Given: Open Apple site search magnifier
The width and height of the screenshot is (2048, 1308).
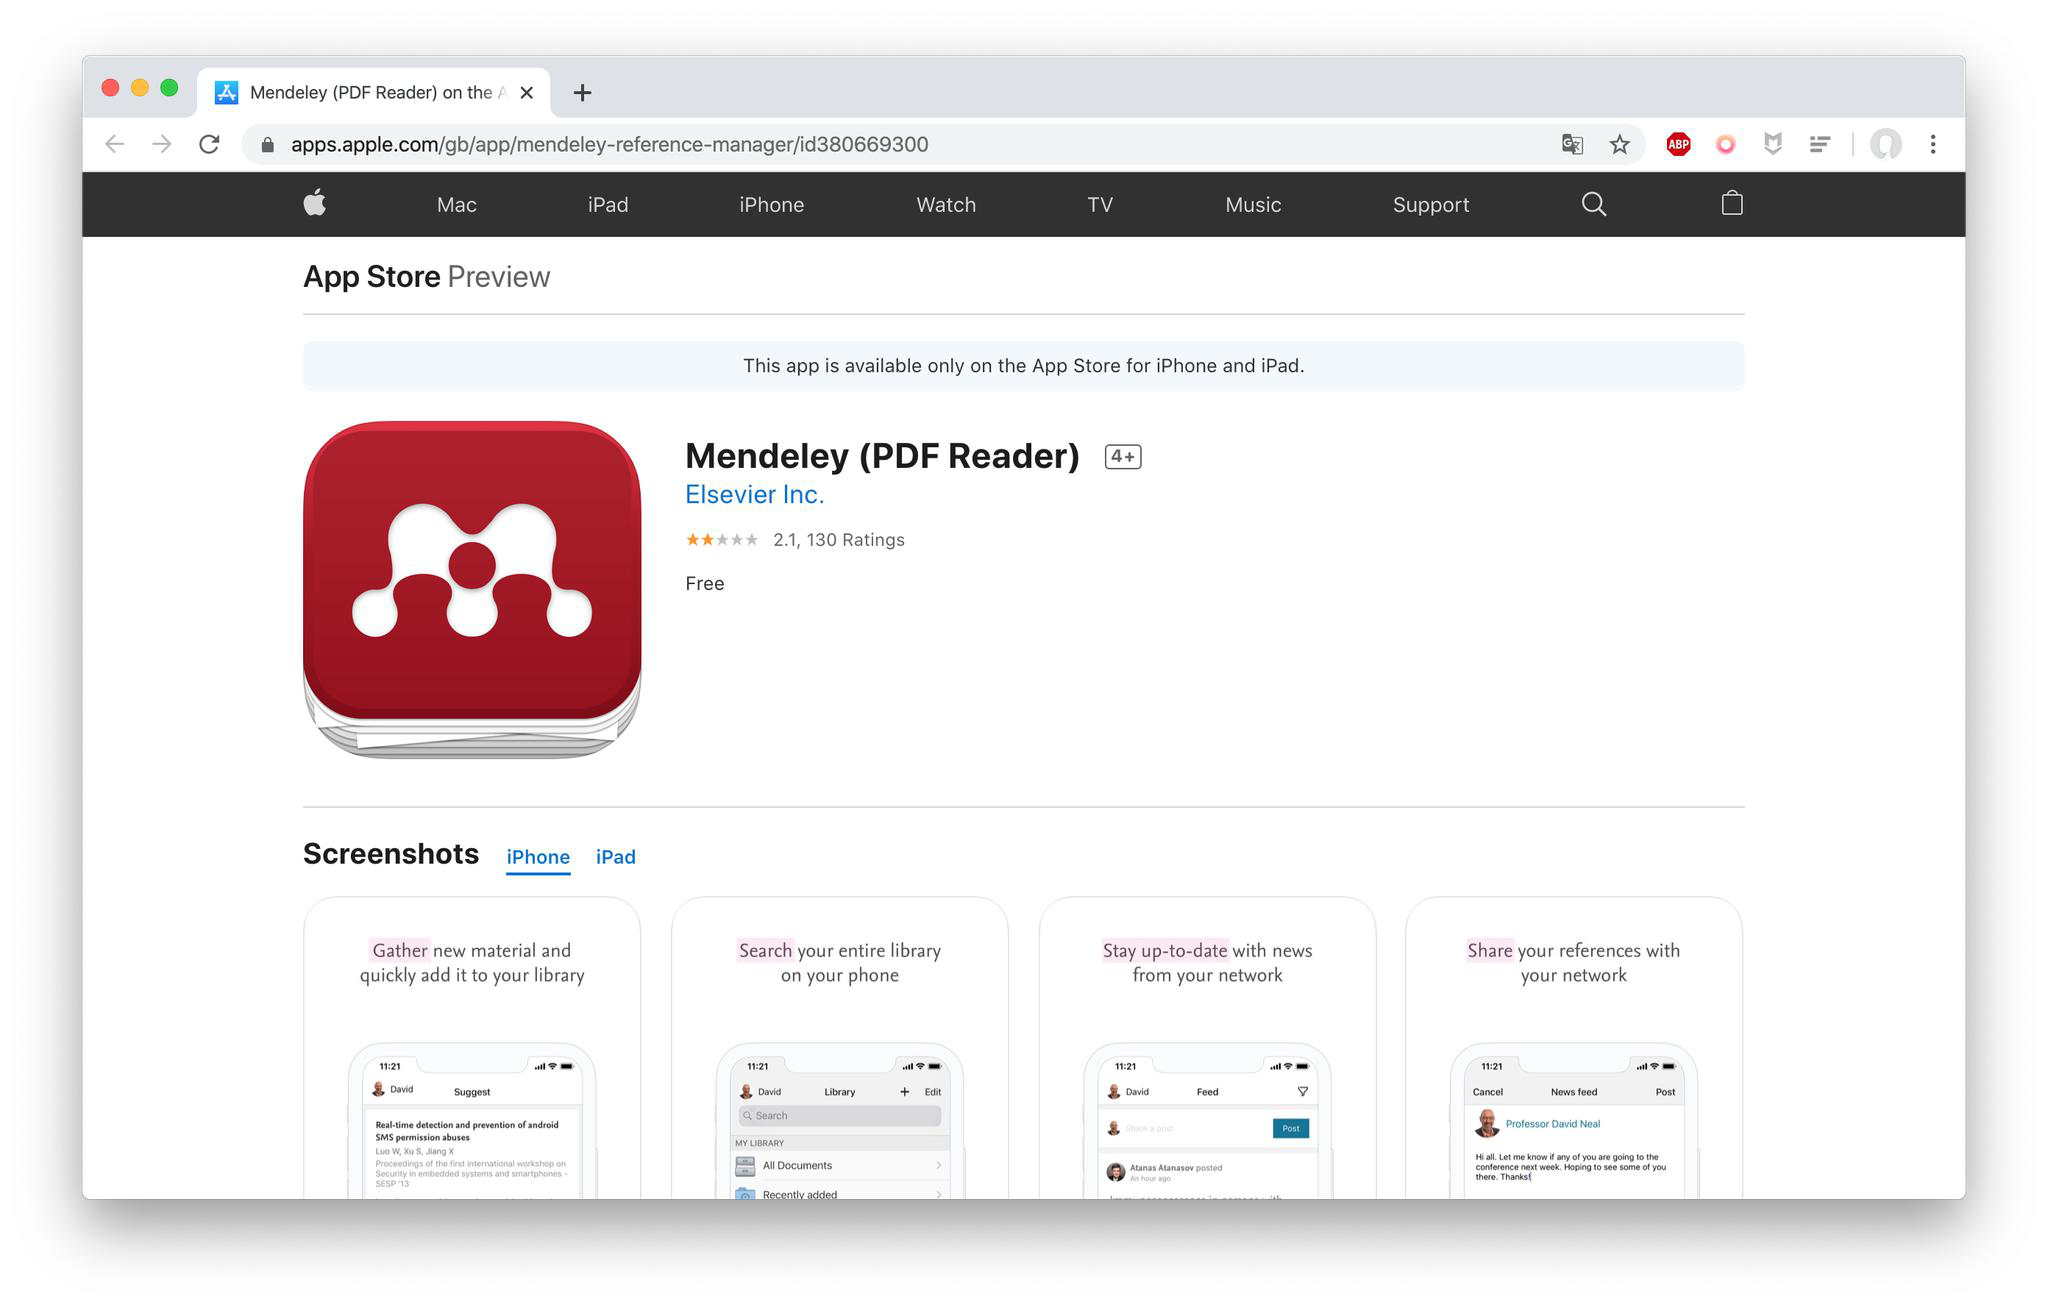Looking at the screenshot, I should tap(1594, 204).
